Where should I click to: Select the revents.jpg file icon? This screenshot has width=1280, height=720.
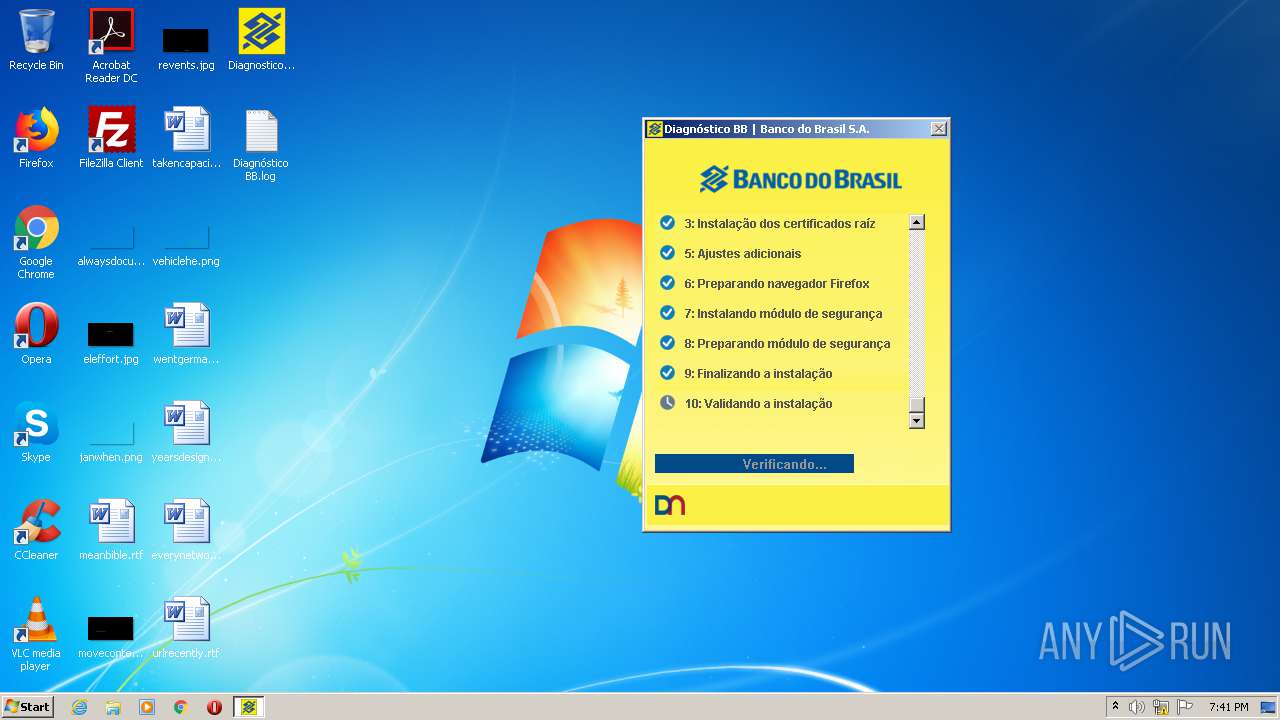(186, 48)
